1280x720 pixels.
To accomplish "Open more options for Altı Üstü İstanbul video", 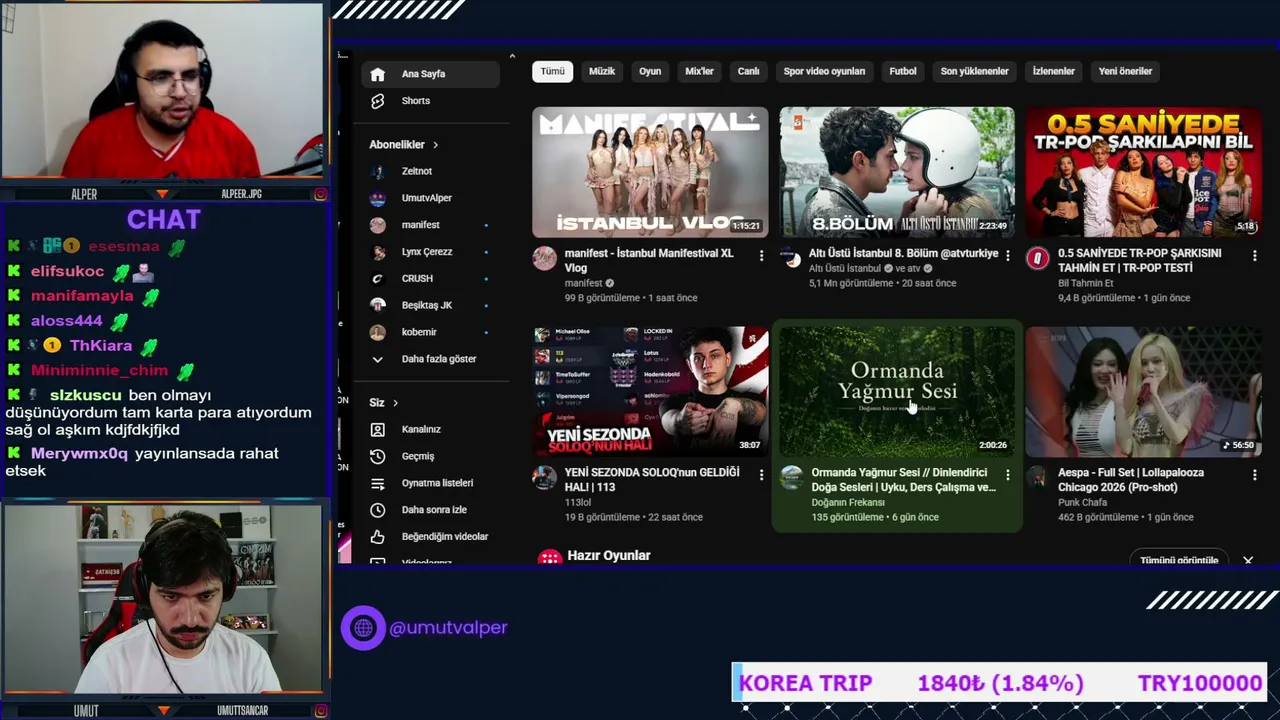I will pyautogui.click(x=1008, y=256).
